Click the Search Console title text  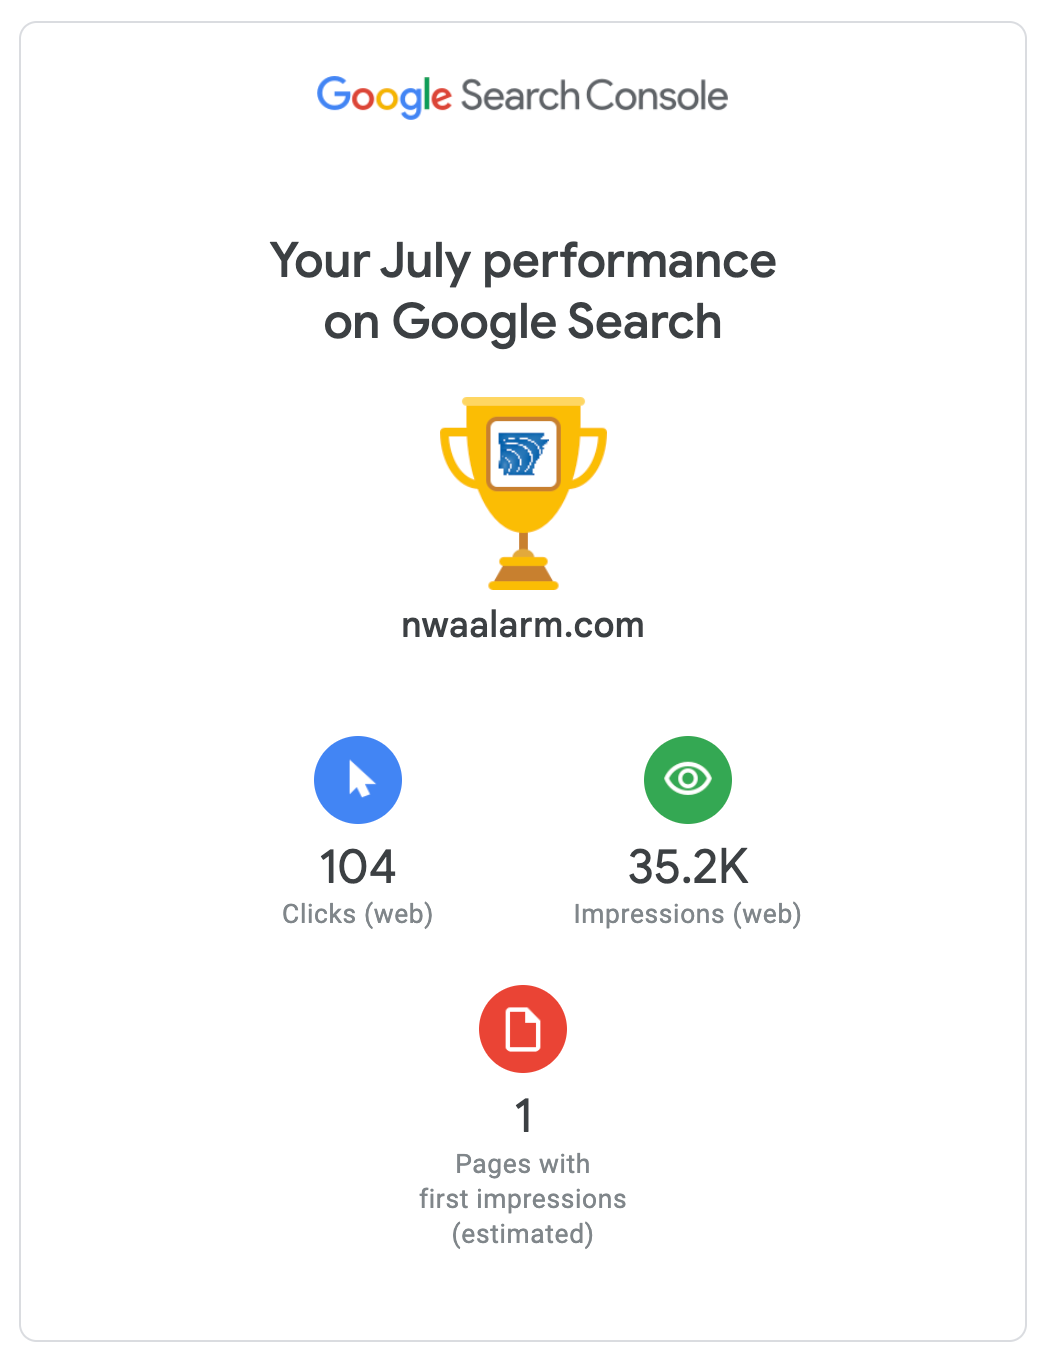[594, 97]
